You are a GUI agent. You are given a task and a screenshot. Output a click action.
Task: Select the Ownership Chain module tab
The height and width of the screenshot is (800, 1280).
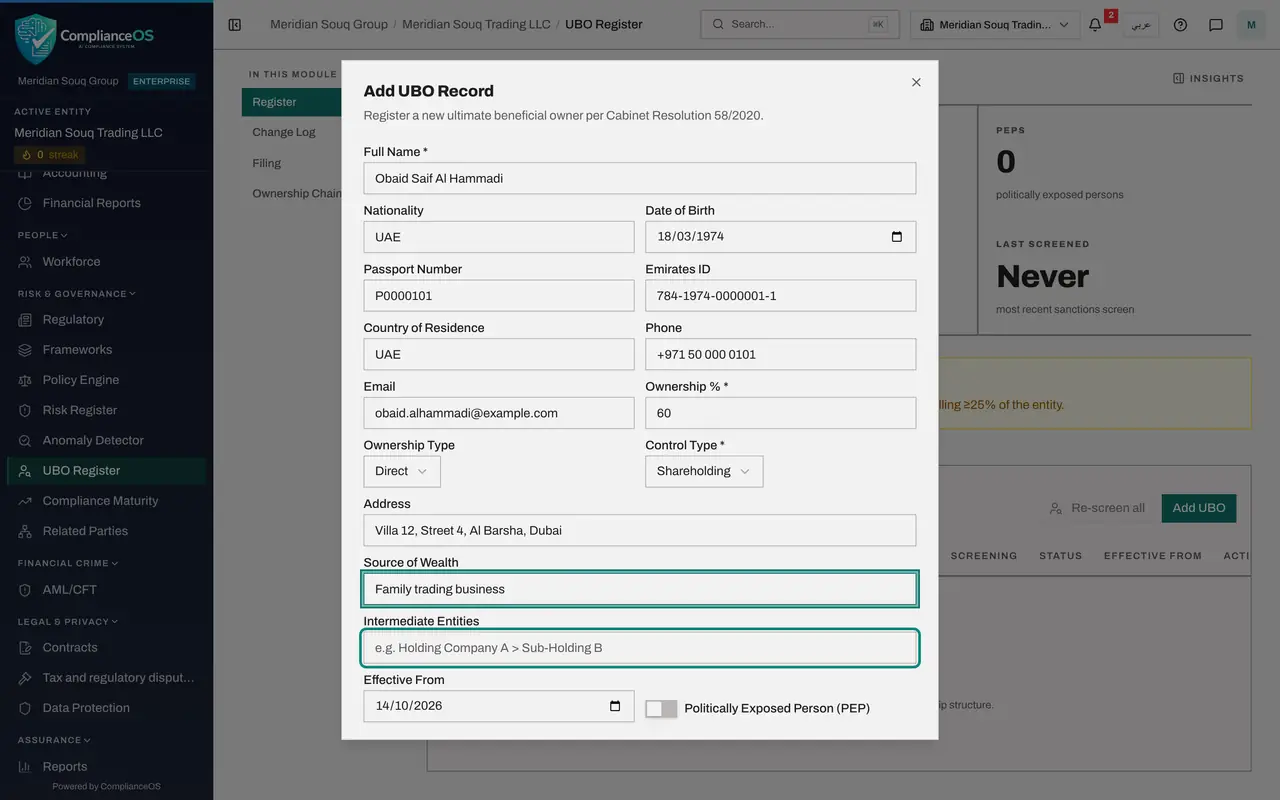pos(296,194)
